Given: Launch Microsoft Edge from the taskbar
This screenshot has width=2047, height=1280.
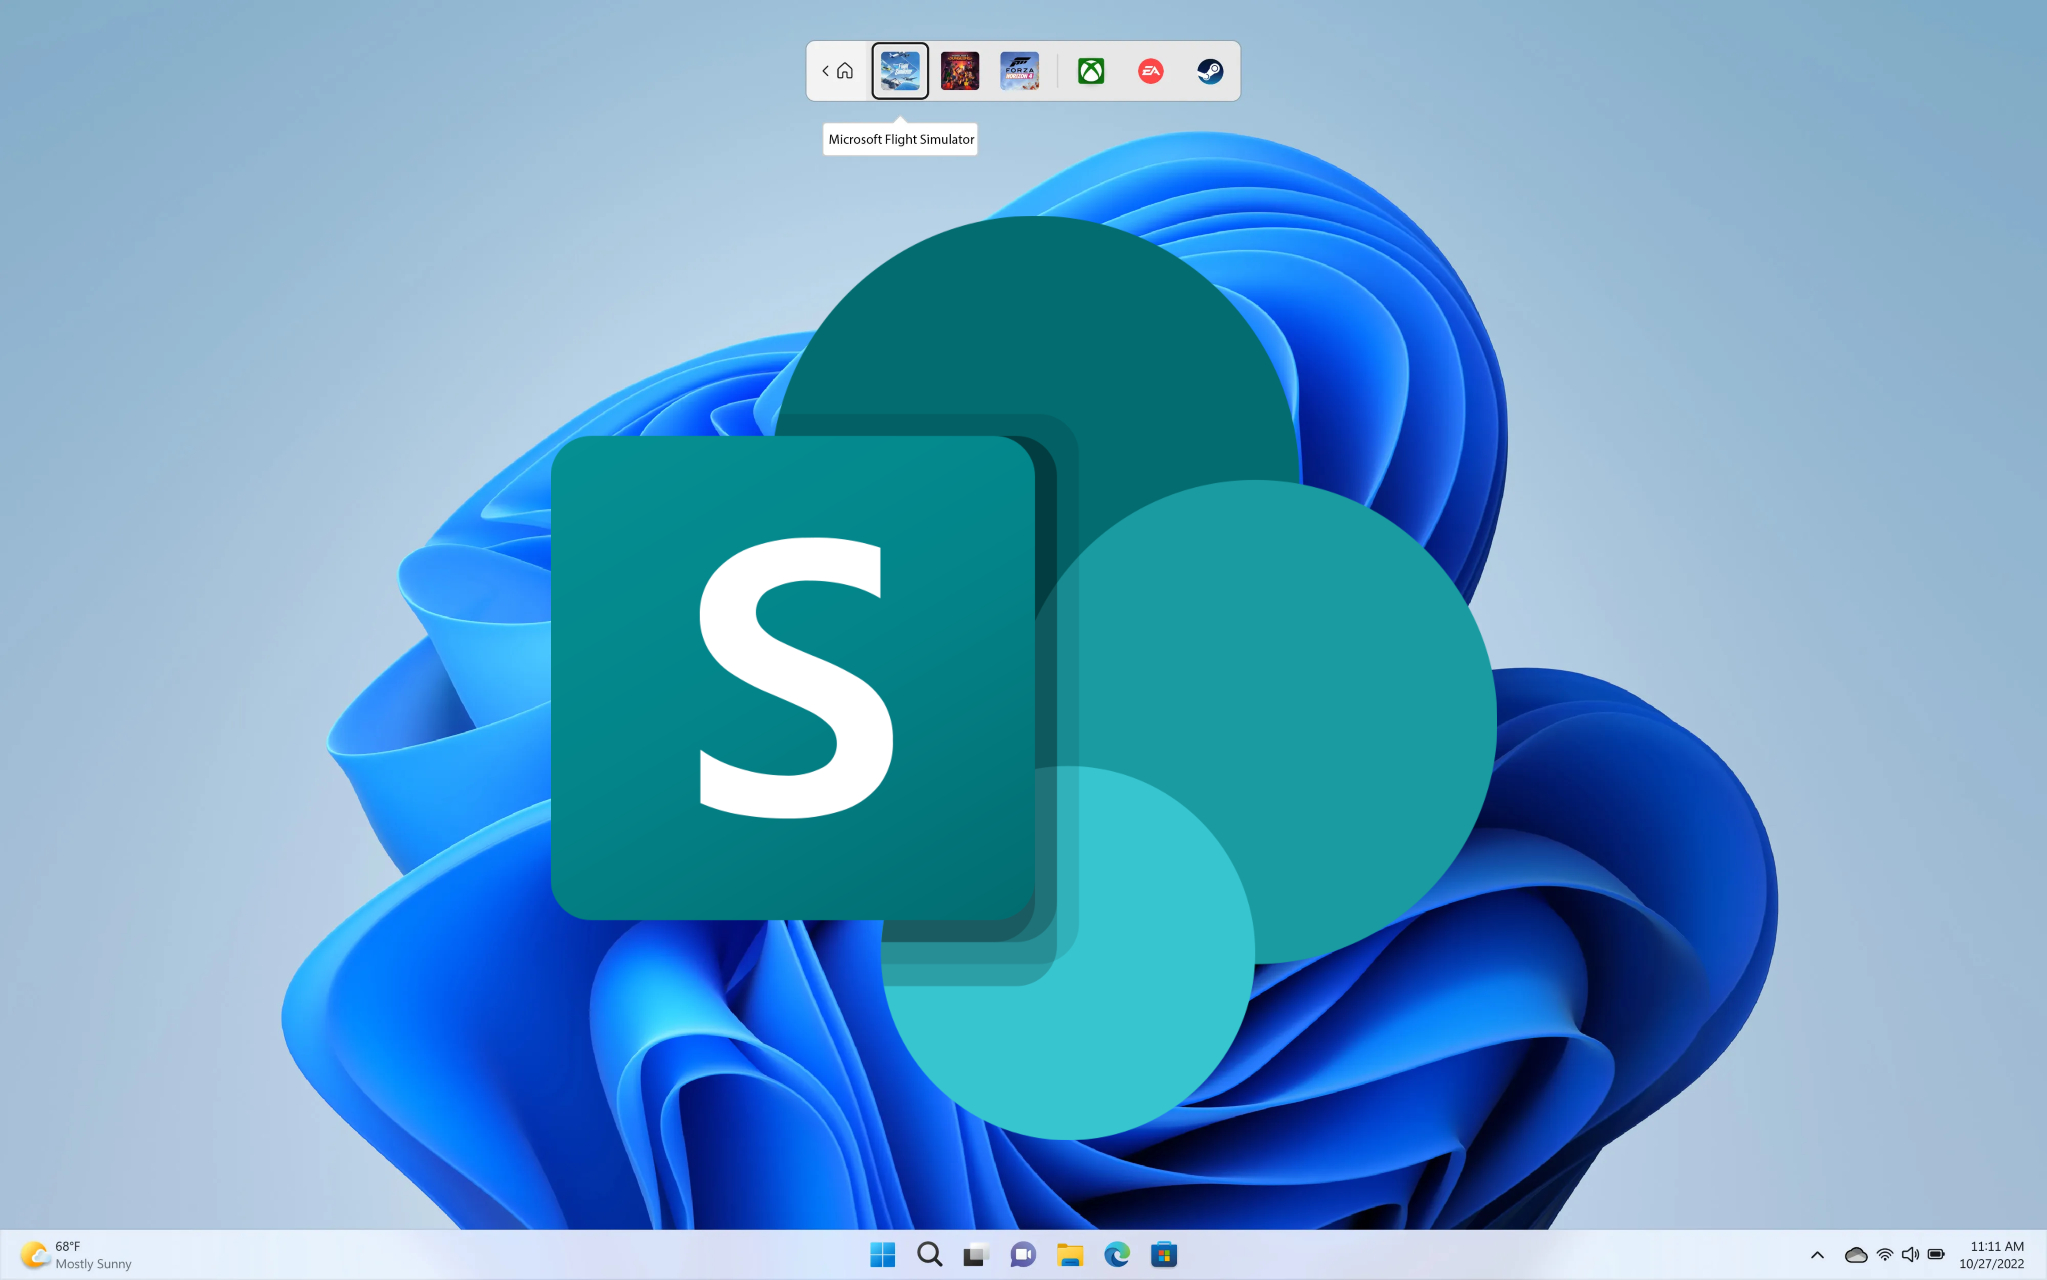Looking at the screenshot, I should tap(1117, 1254).
